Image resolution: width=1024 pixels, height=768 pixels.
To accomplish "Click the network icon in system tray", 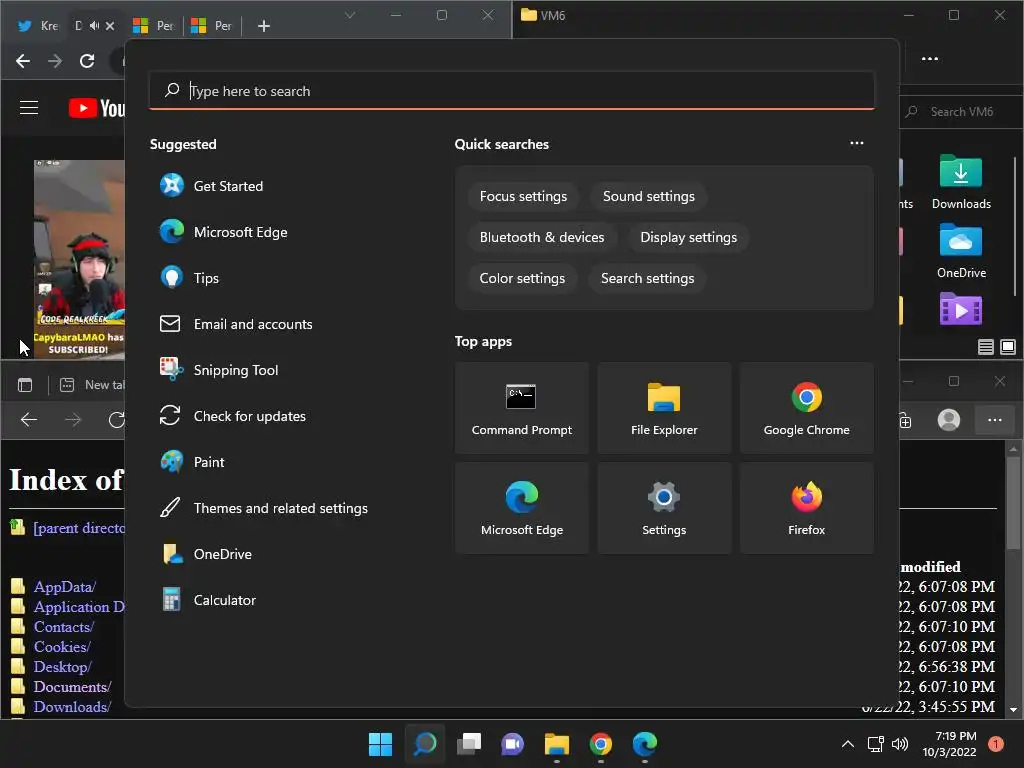I will tap(875, 744).
